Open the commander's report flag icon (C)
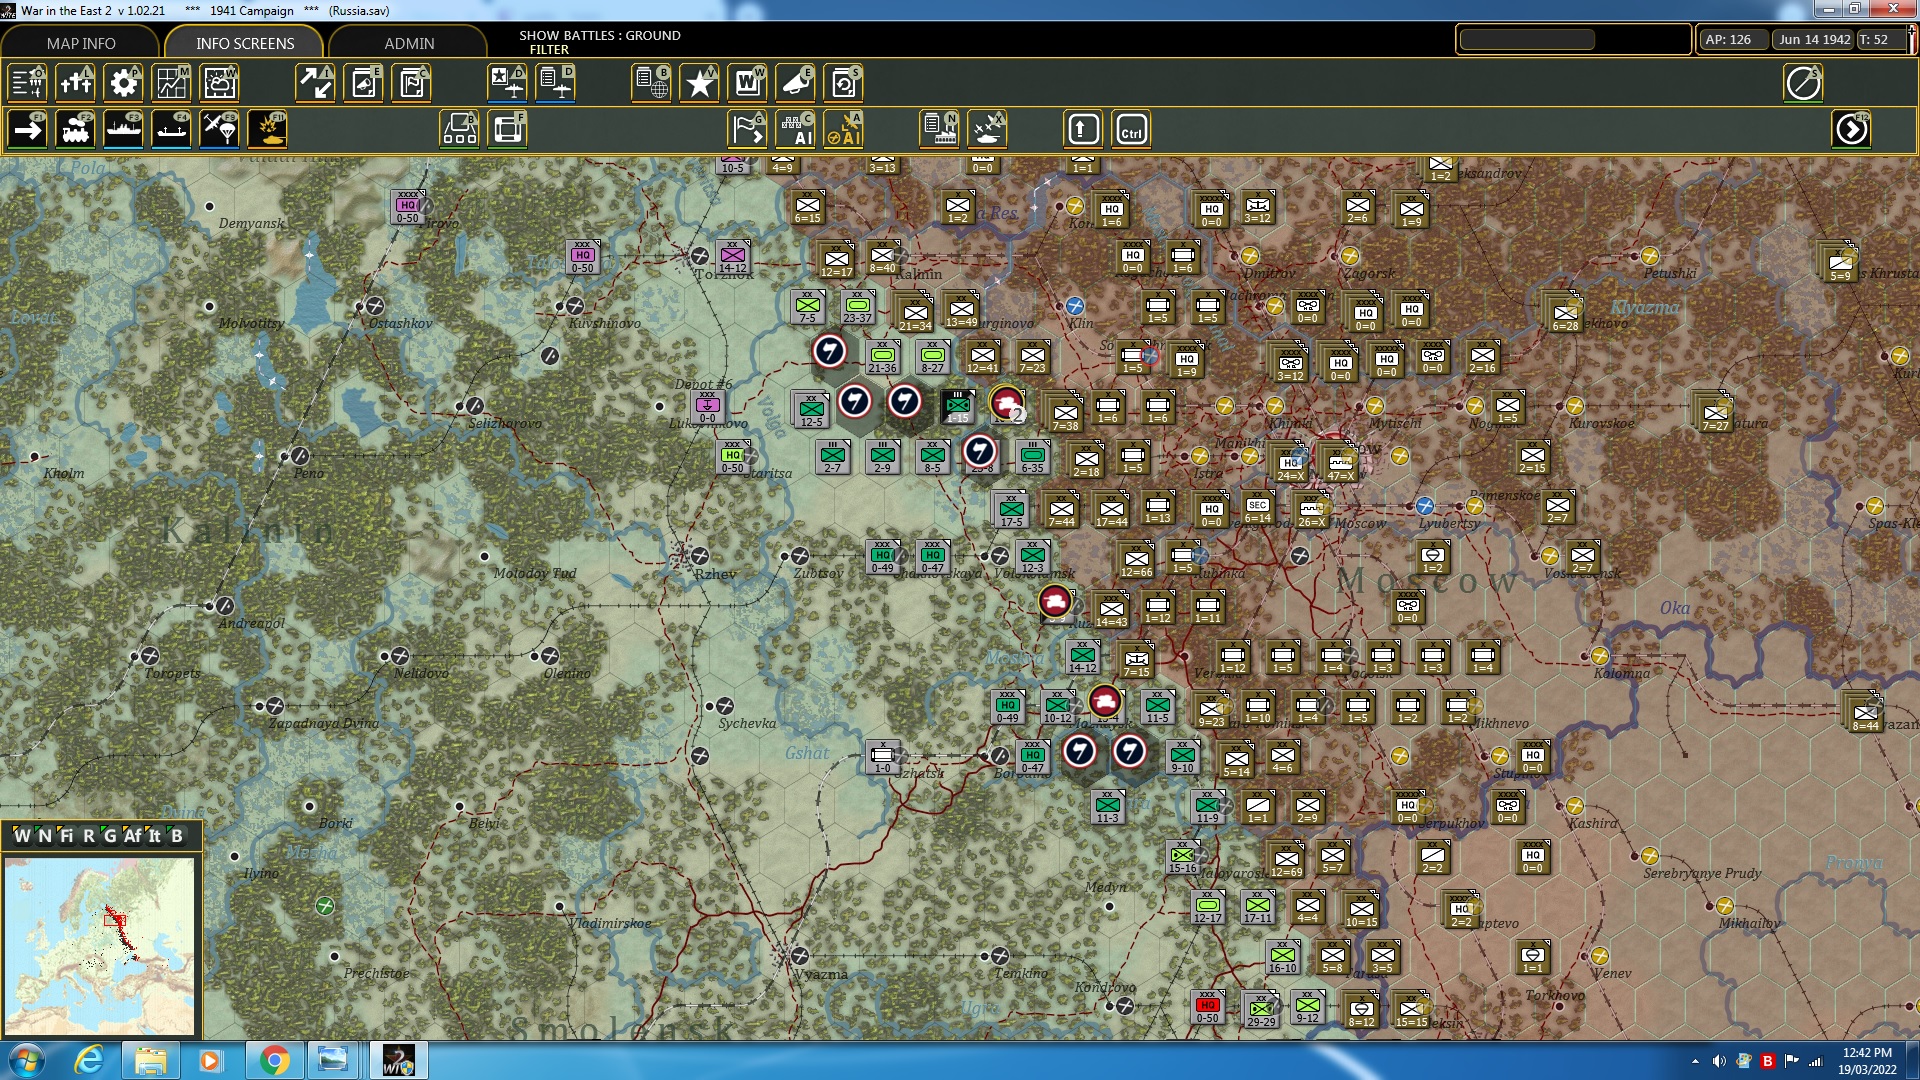The width and height of the screenshot is (1920, 1080). click(x=411, y=83)
